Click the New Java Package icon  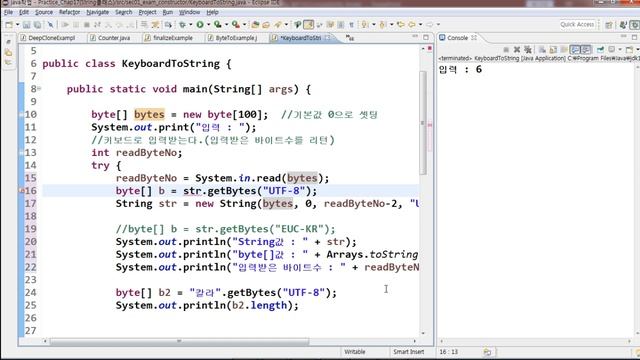[255, 24]
